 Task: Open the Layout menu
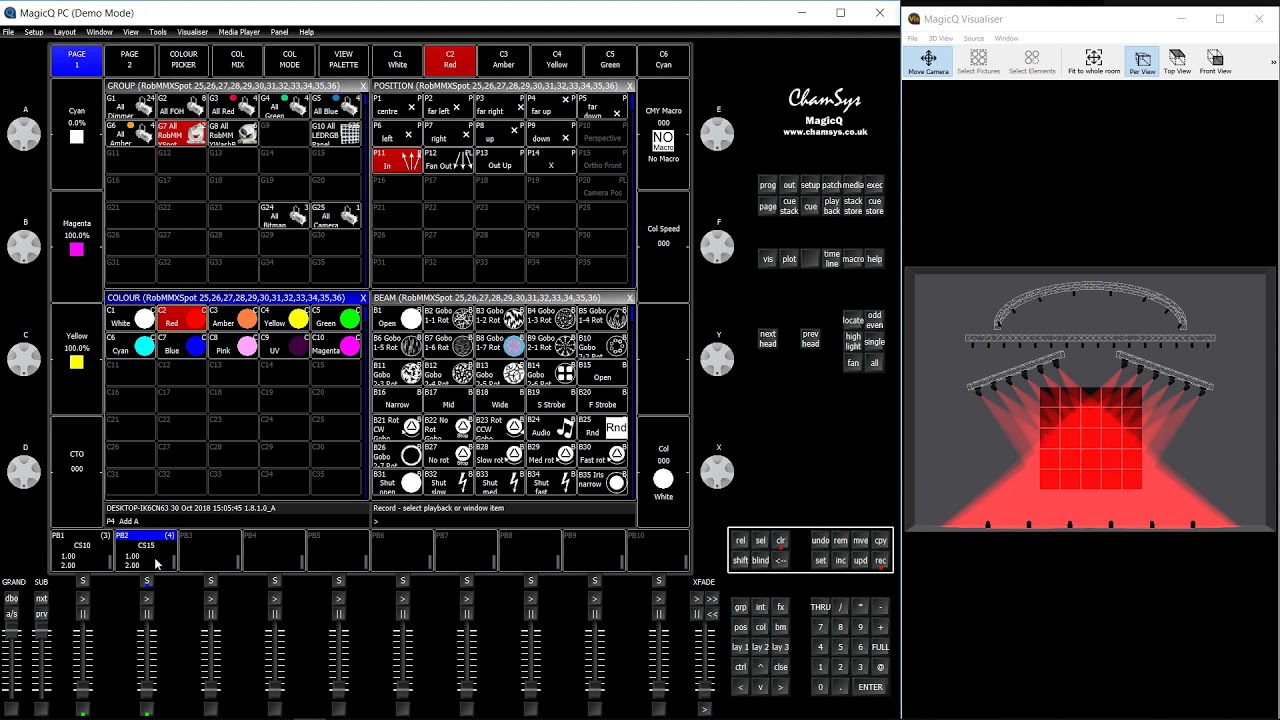[65, 32]
